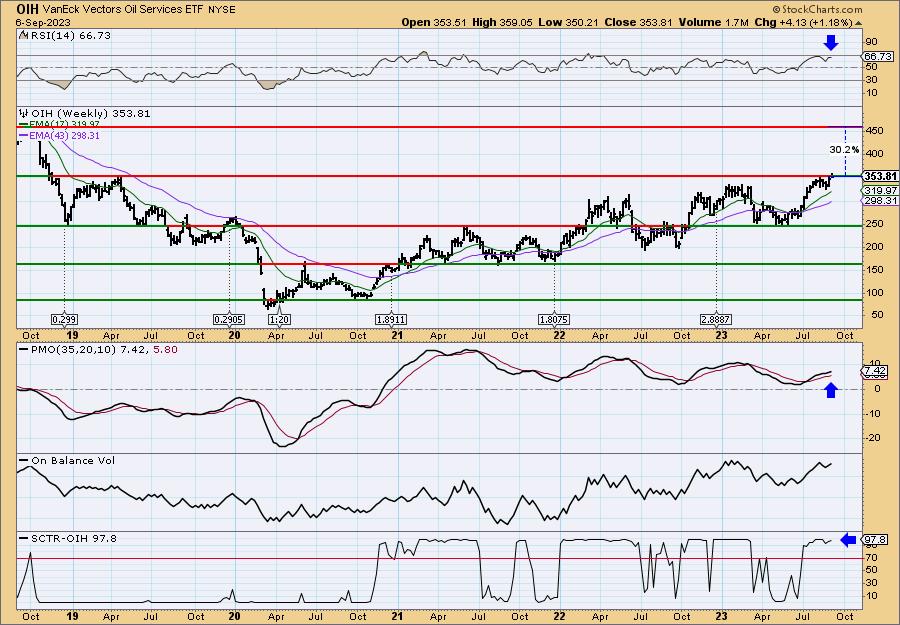
Task: Click the On Balance Vol panel label
Action: 73,460
